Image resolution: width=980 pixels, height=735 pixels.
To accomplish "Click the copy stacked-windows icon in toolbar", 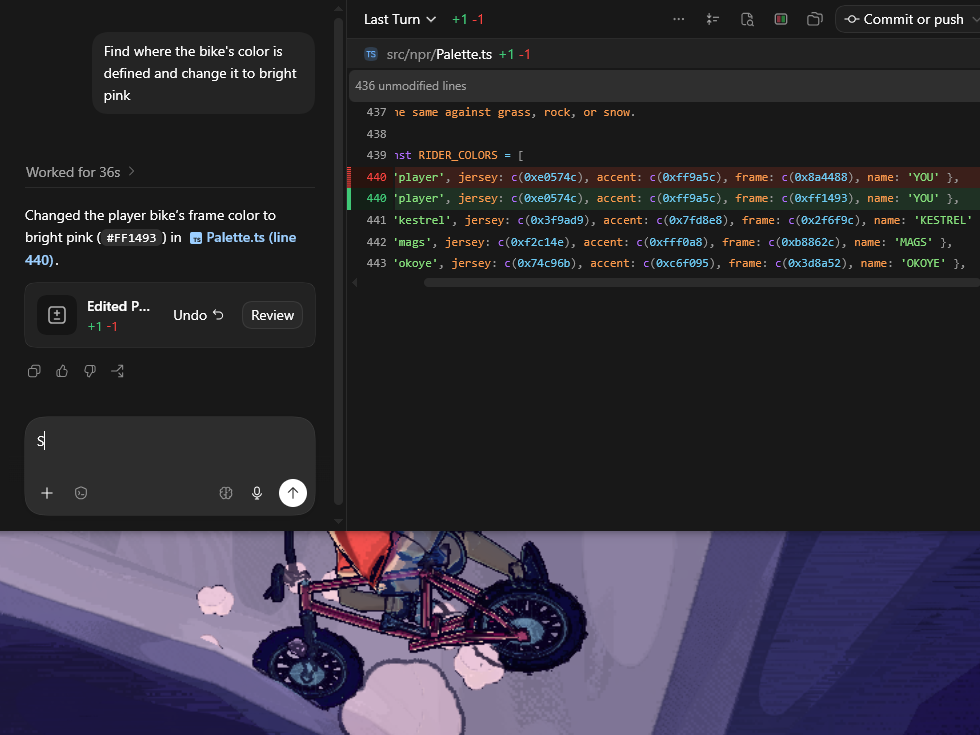I will pyautogui.click(x=814, y=19).
